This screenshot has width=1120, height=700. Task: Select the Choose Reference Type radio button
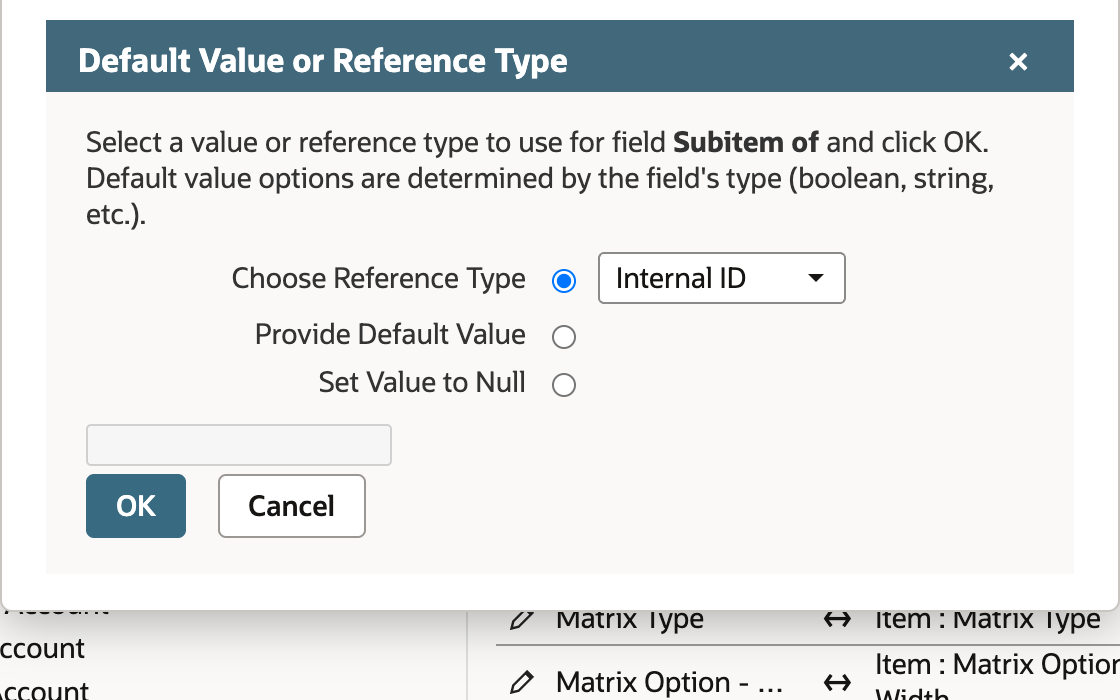tap(564, 281)
